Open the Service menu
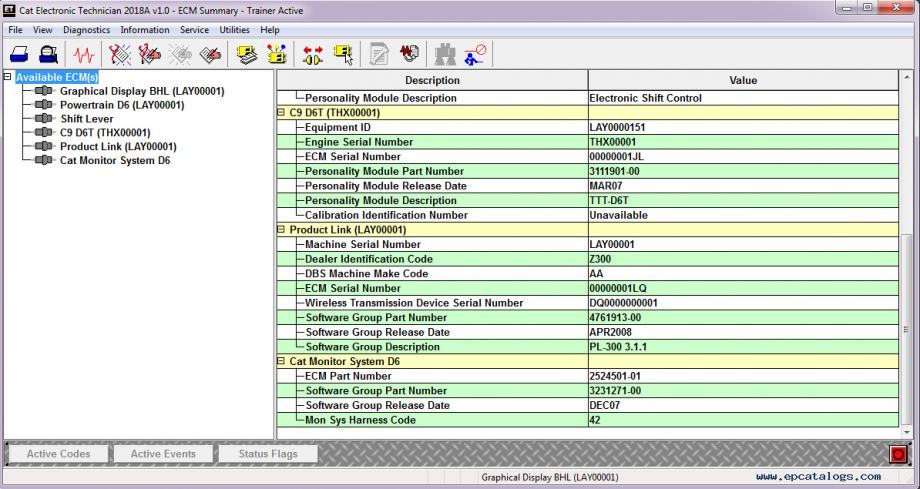 [x=194, y=30]
